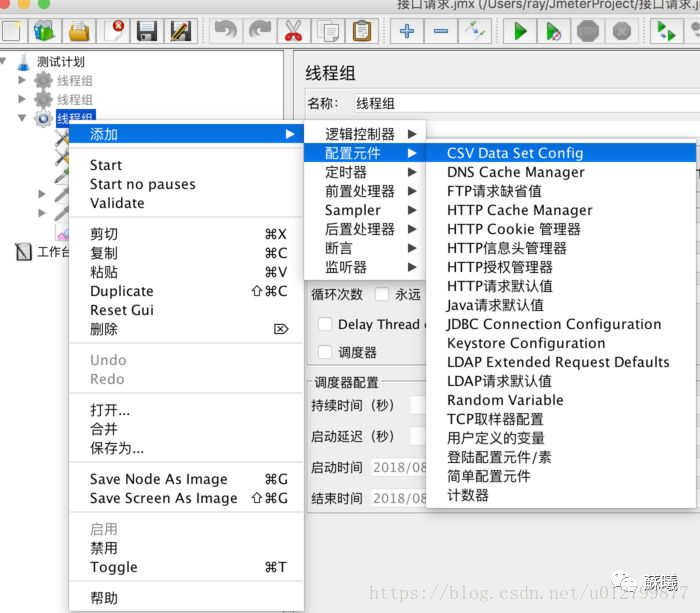Expand the first 线程组 tree node
Screen dimensions: 700x613
21,80
